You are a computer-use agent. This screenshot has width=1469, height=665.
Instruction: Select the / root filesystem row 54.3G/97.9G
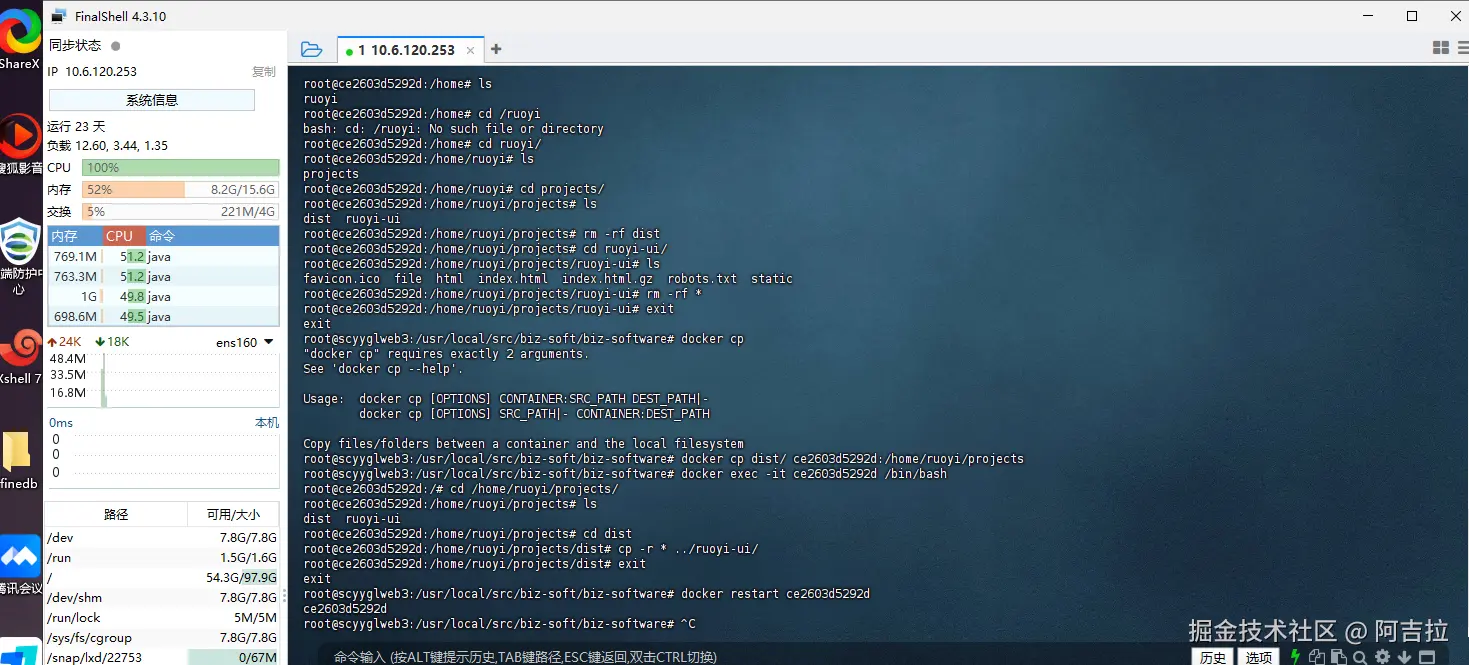[162, 578]
